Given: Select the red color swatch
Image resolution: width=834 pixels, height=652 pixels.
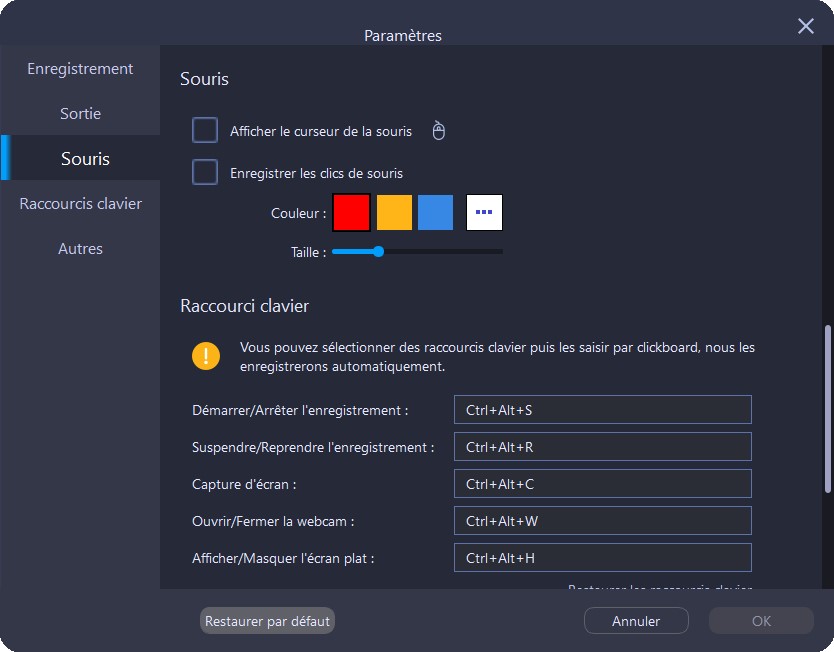Looking at the screenshot, I should (352, 213).
